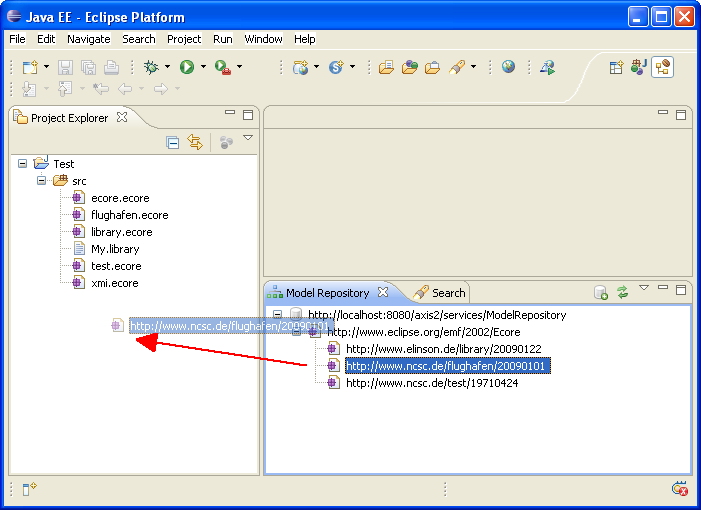701x510 pixels.
Task: Open the New Servlet dropdown arrow
Action: (x=353, y=67)
